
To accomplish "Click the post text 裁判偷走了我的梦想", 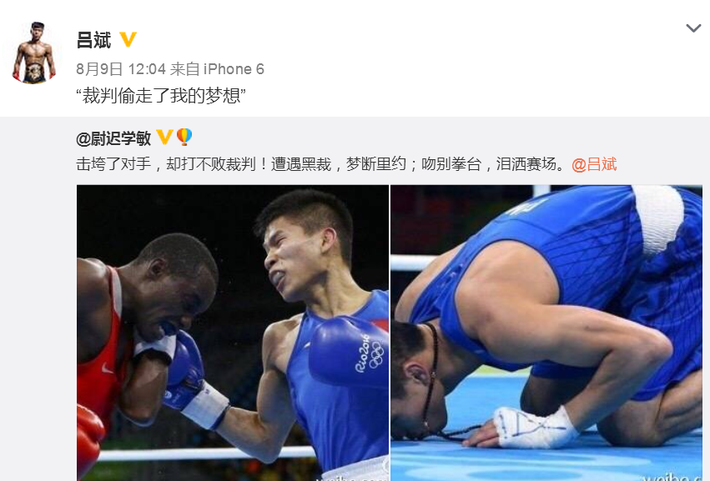I will 161,96.
